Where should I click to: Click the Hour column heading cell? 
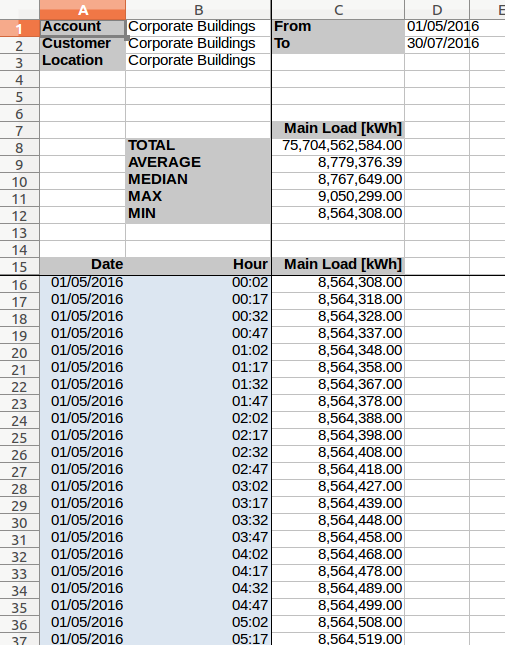pos(198,264)
